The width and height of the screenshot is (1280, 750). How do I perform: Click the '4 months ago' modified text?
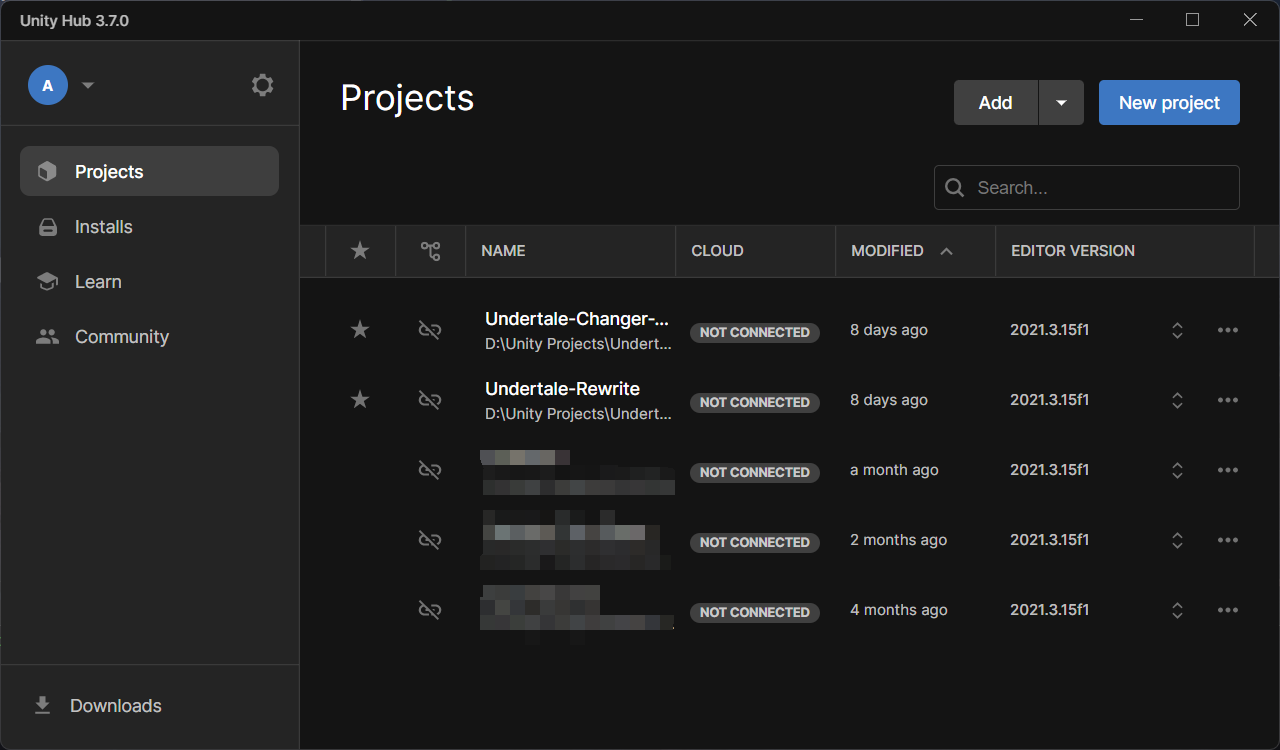tap(899, 610)
